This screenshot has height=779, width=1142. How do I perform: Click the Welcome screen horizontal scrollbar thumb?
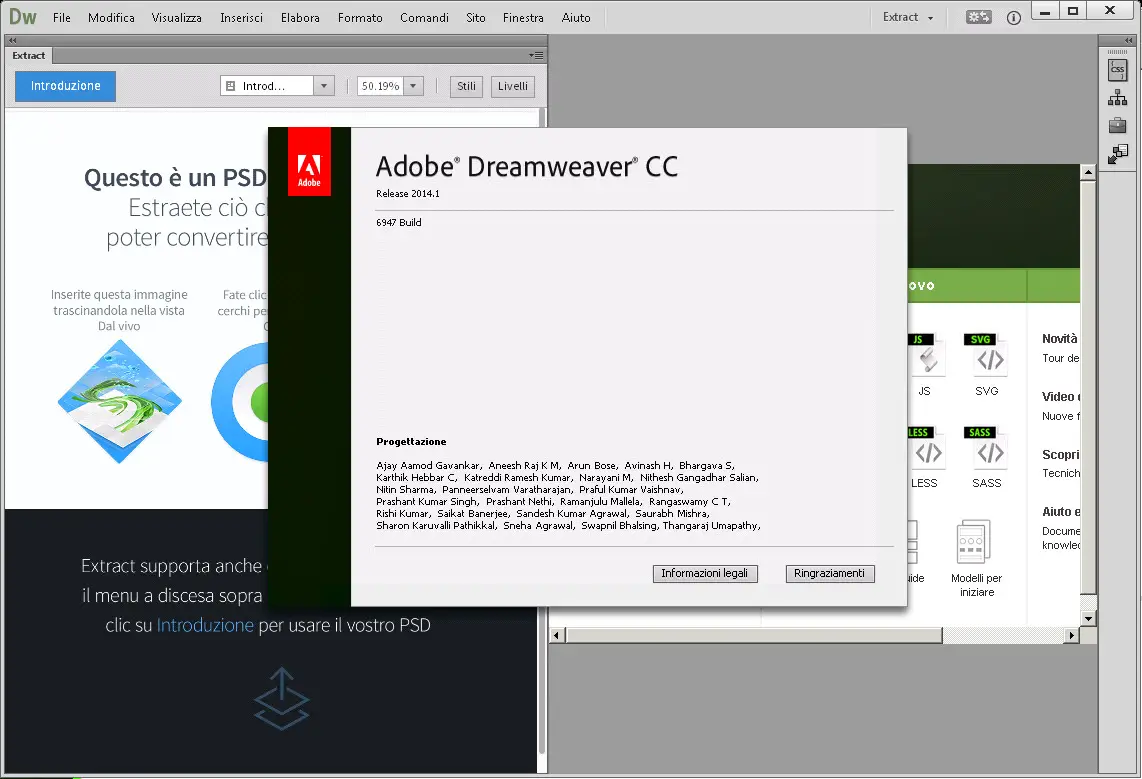(x=754, y=636)
